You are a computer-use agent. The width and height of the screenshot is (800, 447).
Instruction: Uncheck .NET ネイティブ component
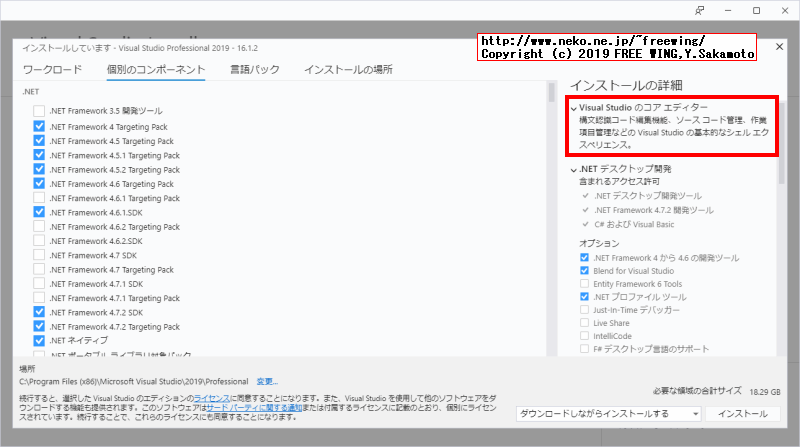(39, 340)
